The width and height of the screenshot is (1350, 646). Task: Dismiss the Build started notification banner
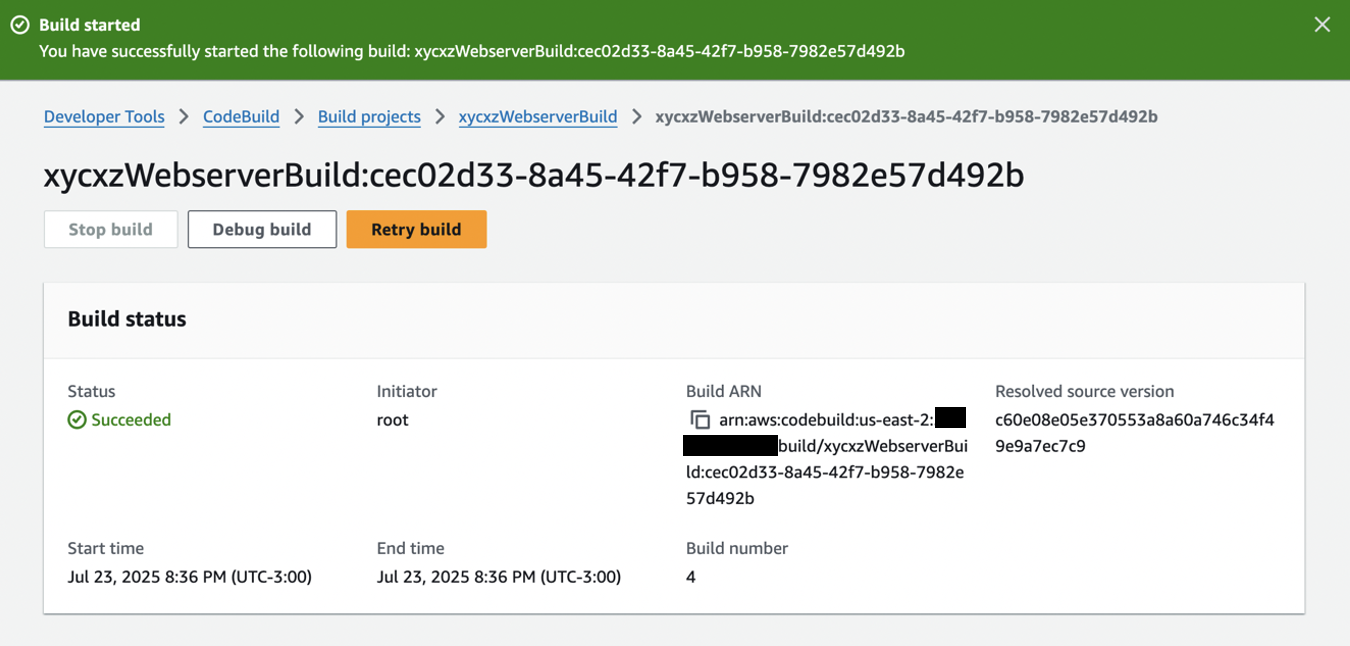tap(1322, 24)
